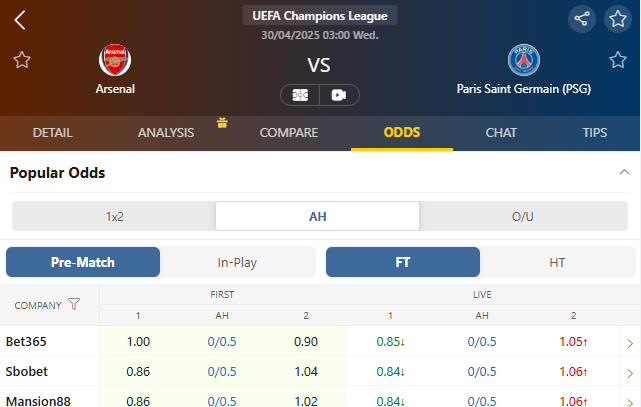The height and width of the screenshot is (407, 641).
Task: Open the live pitch animation icon
Action: pyautogui.click(x=300, y=95)
